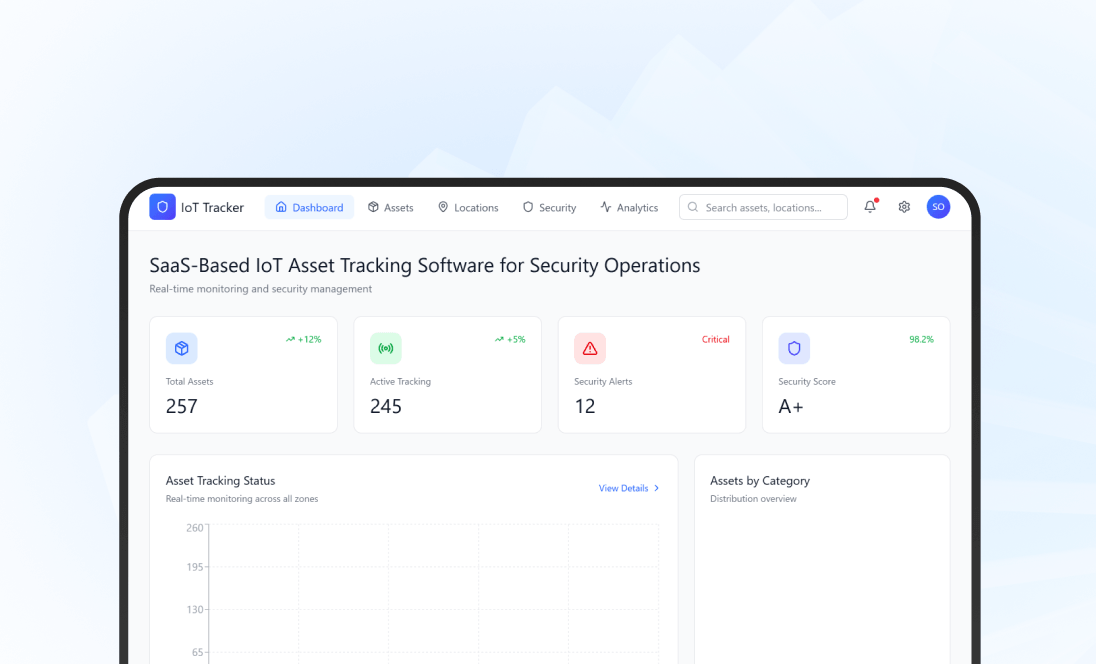Click the IoT Tracker shield logo
Viewport: 1096px width, 664px height.
pos(163,207)
